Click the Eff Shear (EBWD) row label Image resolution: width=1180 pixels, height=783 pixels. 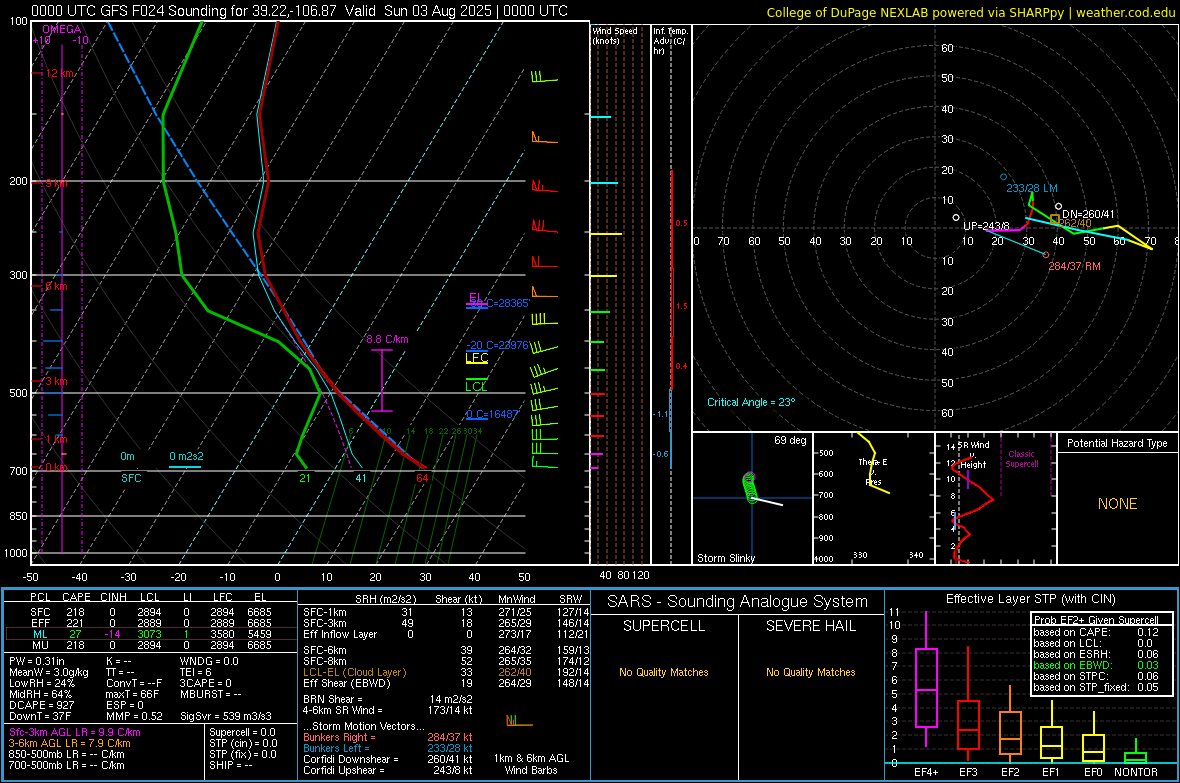pos(347,683)
